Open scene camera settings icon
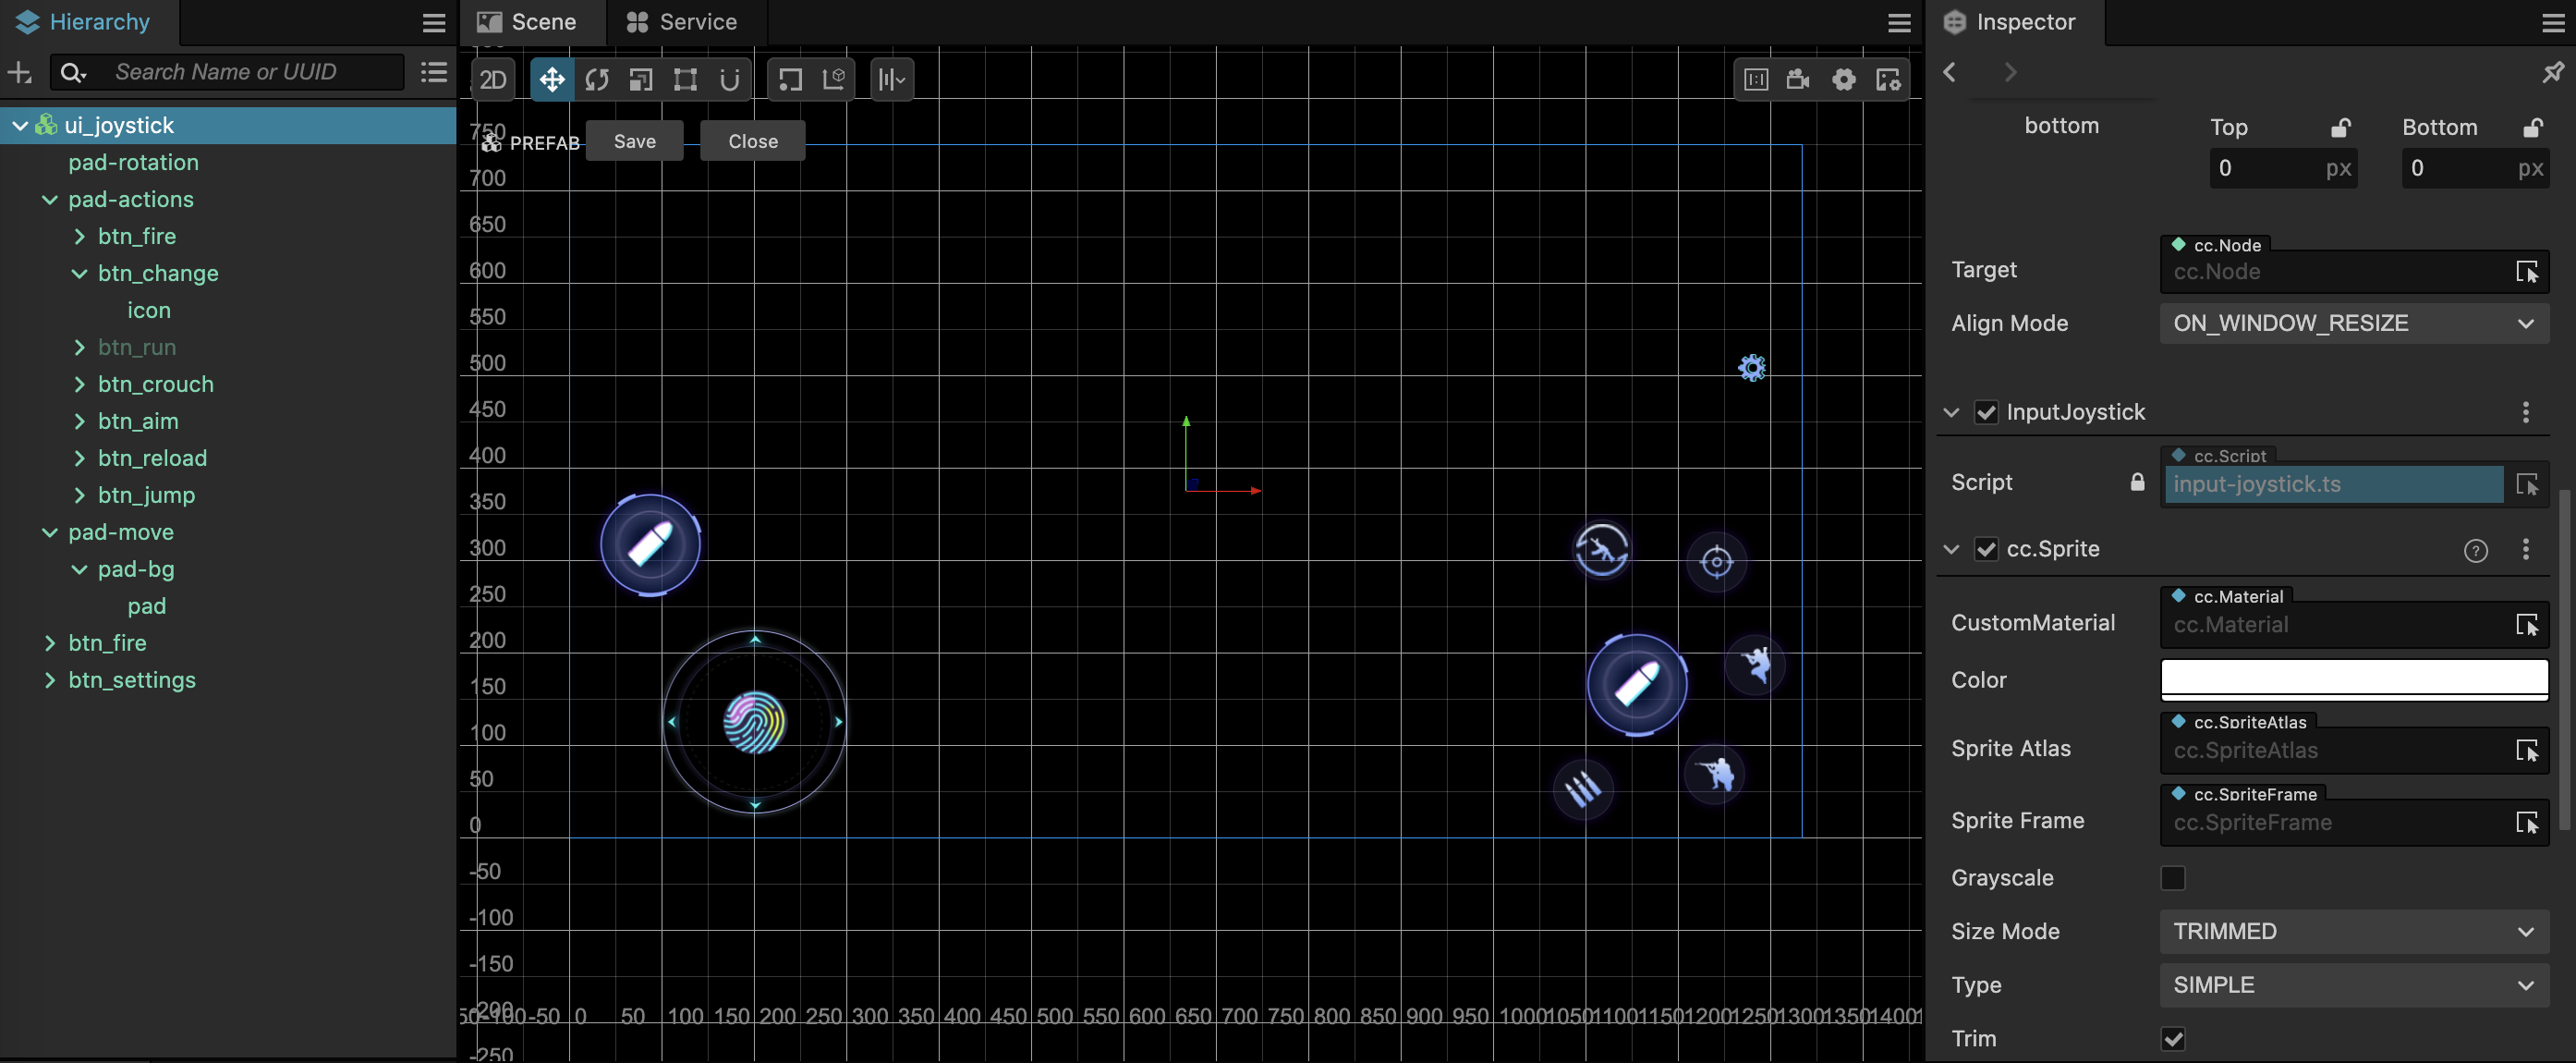 point(1798,80)
